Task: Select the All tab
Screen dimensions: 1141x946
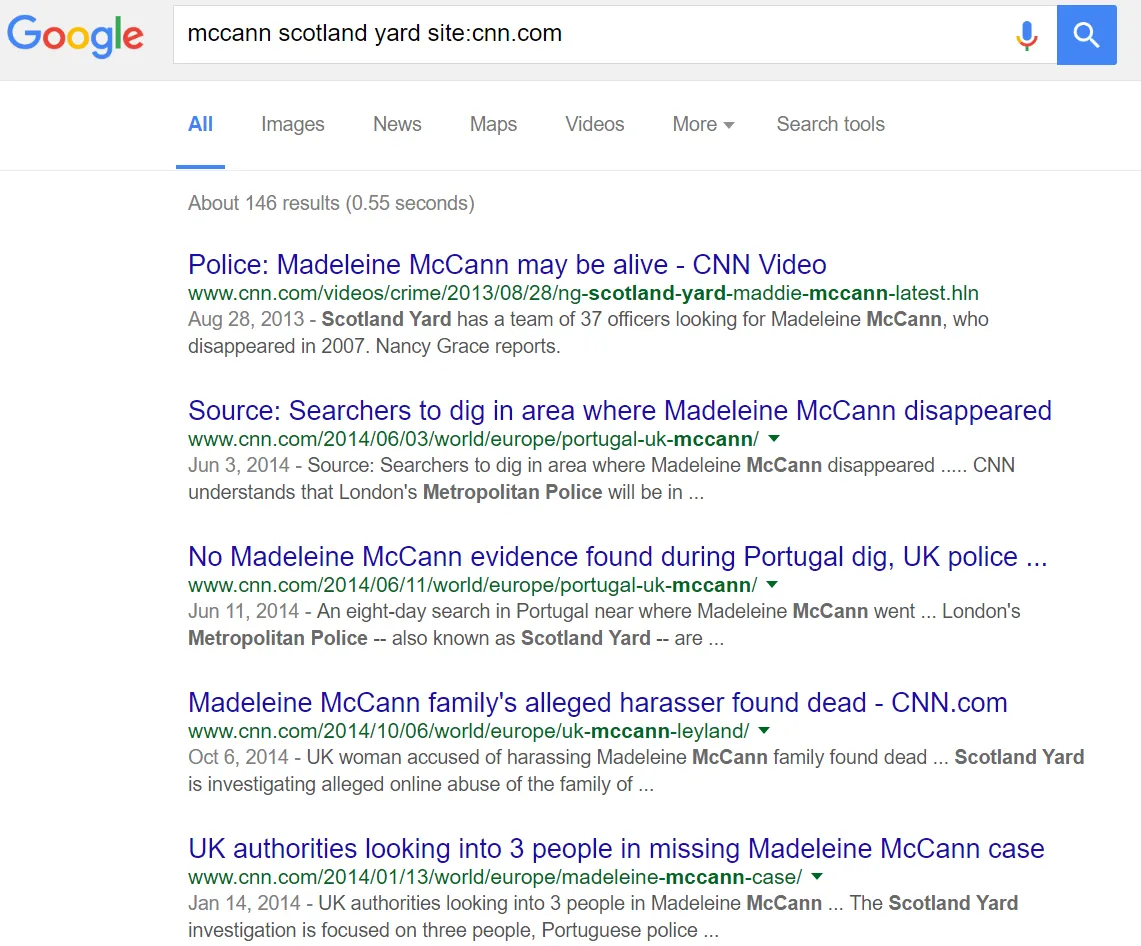Action: tap(200, 124)
